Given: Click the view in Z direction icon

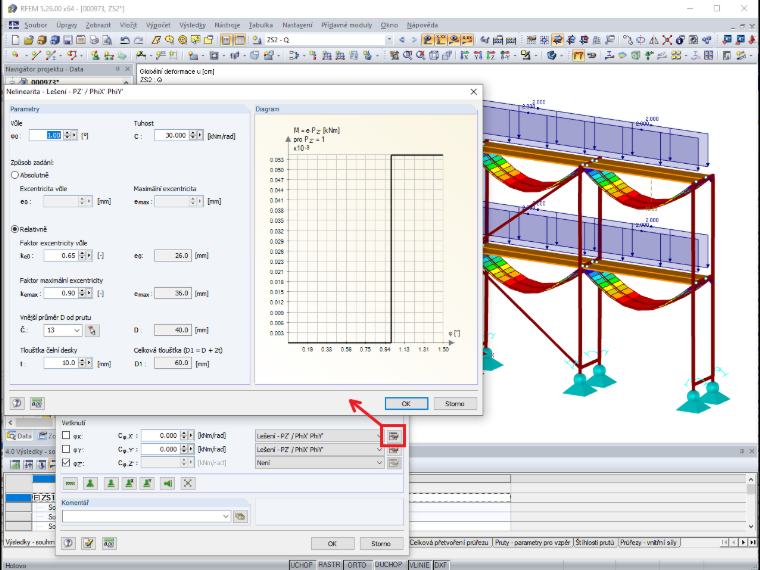Looking at the screenshot, I should 491,55.
